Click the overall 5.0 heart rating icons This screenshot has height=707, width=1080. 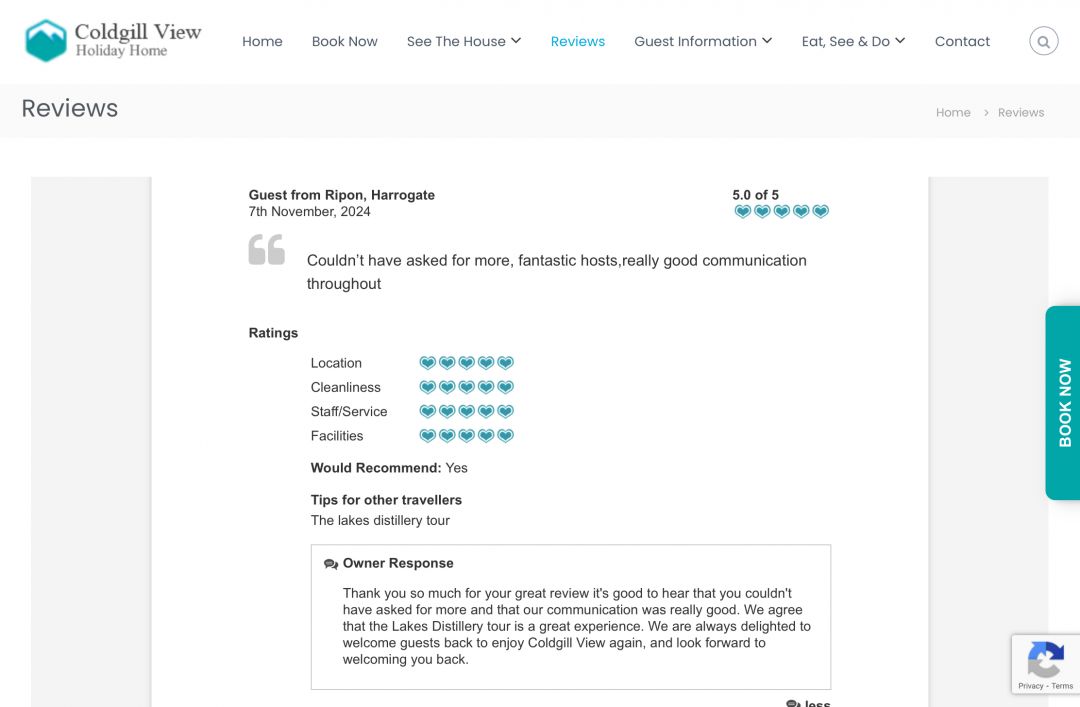[781, 212]
